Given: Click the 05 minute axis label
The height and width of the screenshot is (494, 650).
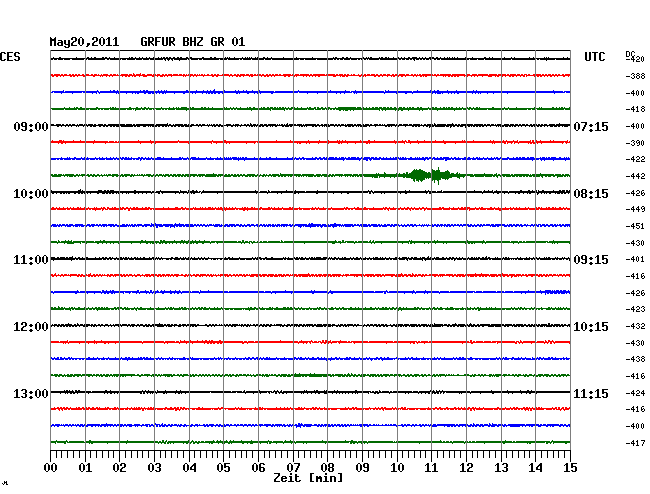Looking at the screenshot, I should point(223,468).
